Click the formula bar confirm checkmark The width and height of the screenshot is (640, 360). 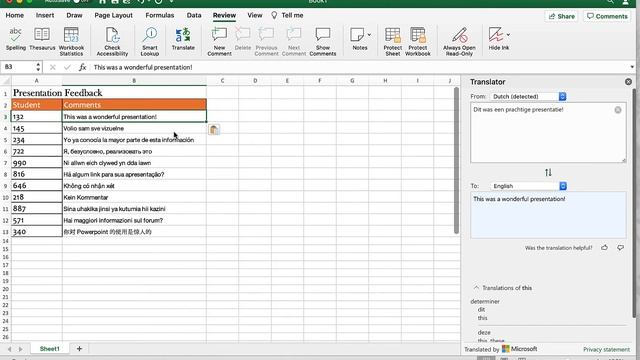67,67
